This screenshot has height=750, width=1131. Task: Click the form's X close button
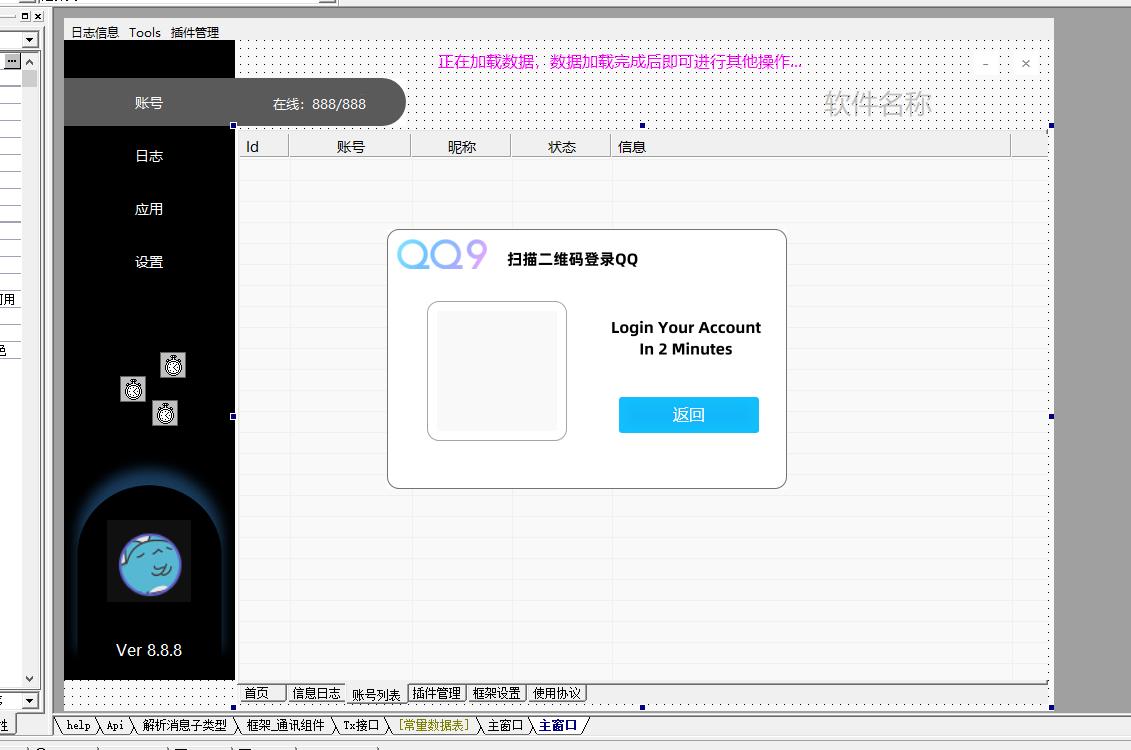tap(1026, 63)
